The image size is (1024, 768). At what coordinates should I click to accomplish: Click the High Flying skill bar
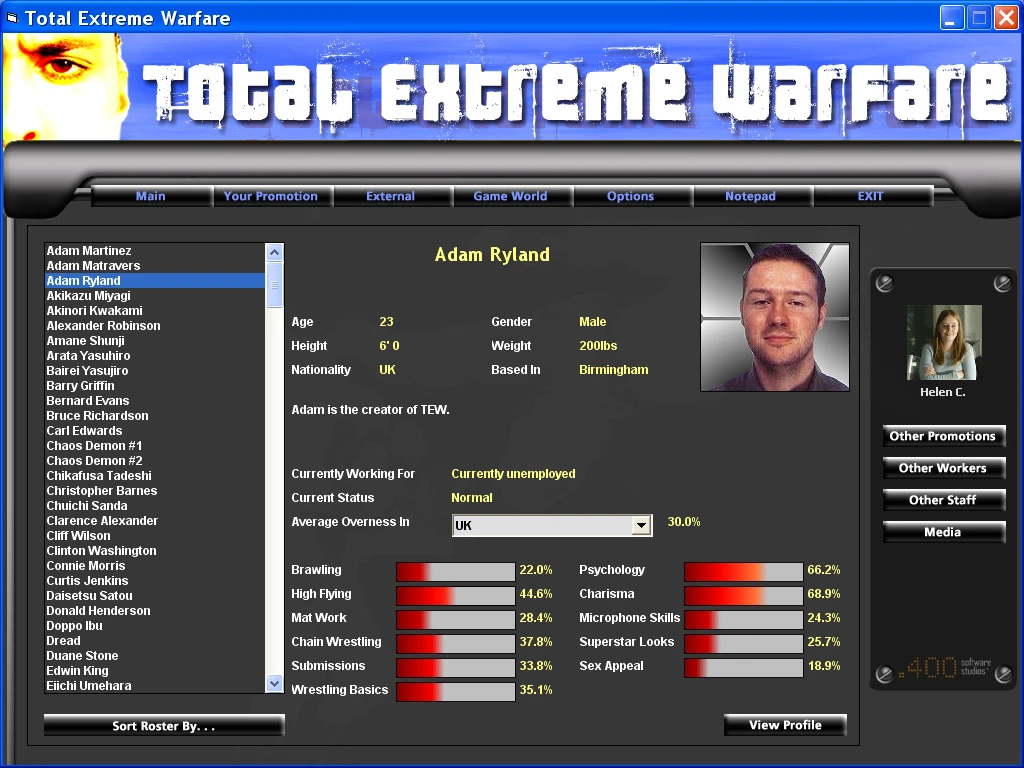(x=455, y=596)
